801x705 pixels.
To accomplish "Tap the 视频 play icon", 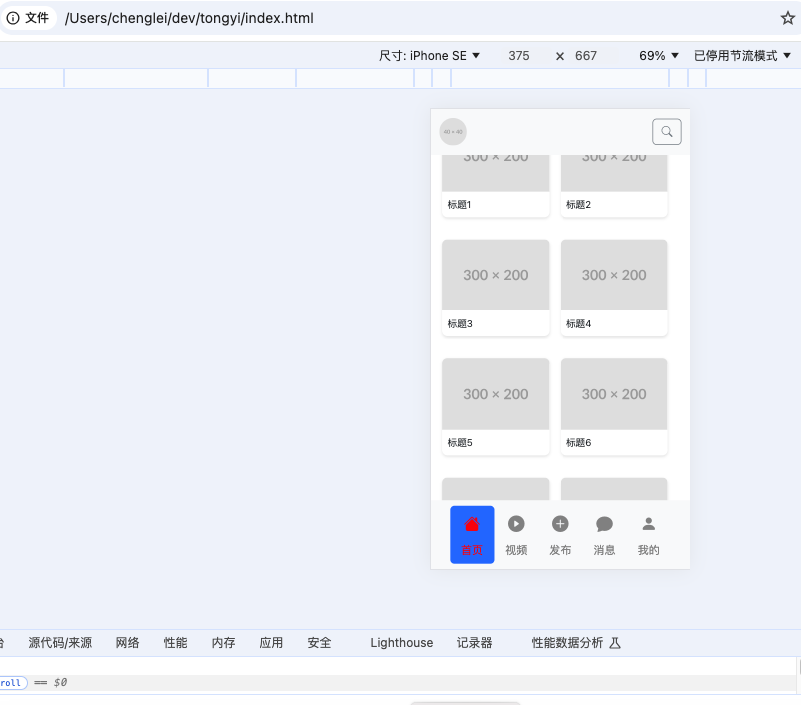I will [x=516, y=524].
